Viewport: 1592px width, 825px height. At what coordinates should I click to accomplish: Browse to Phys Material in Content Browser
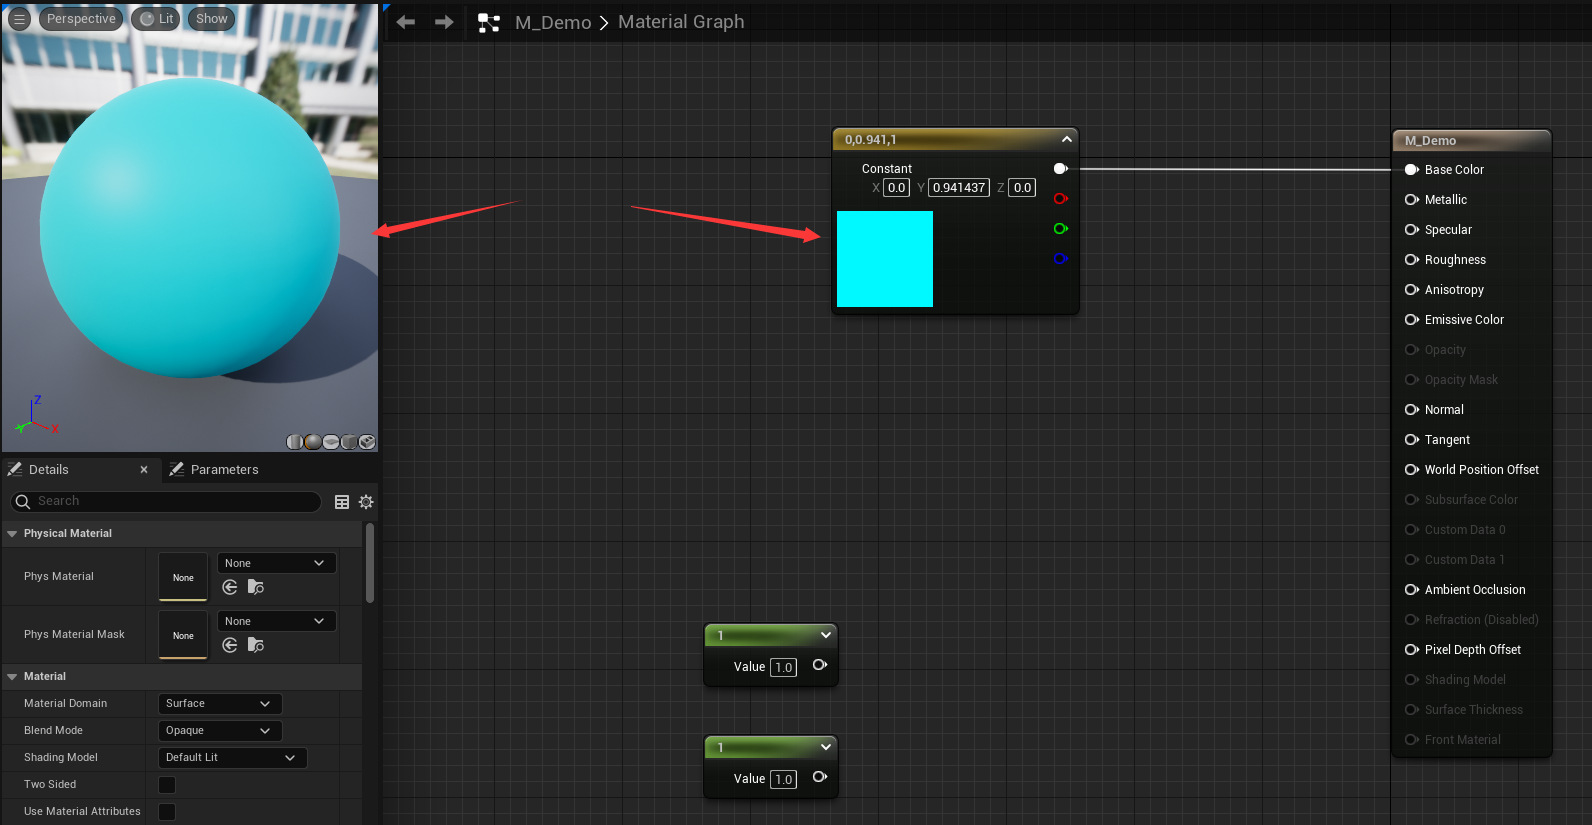click(256, 587)
